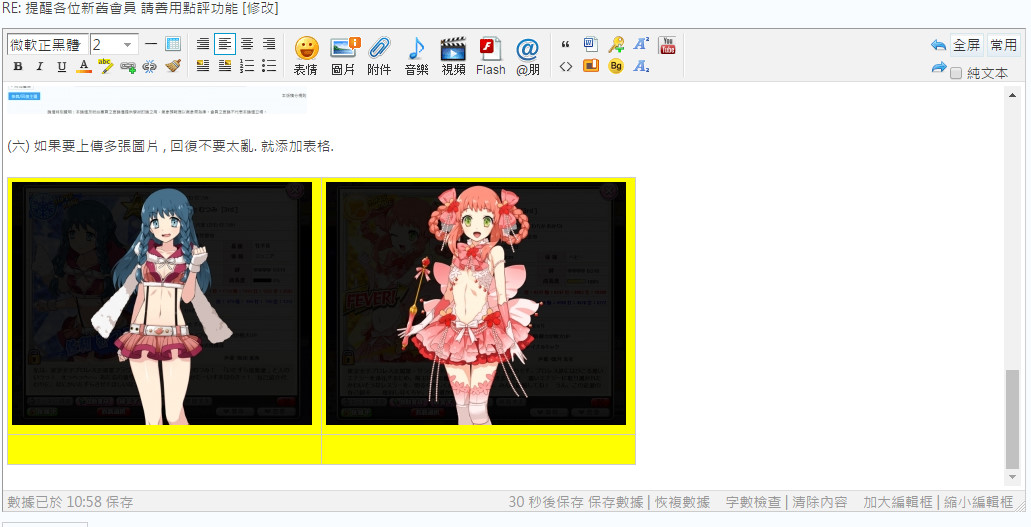Insert a video via 視頻
This screenshot has width=1031, height=527.
(453, 56)
